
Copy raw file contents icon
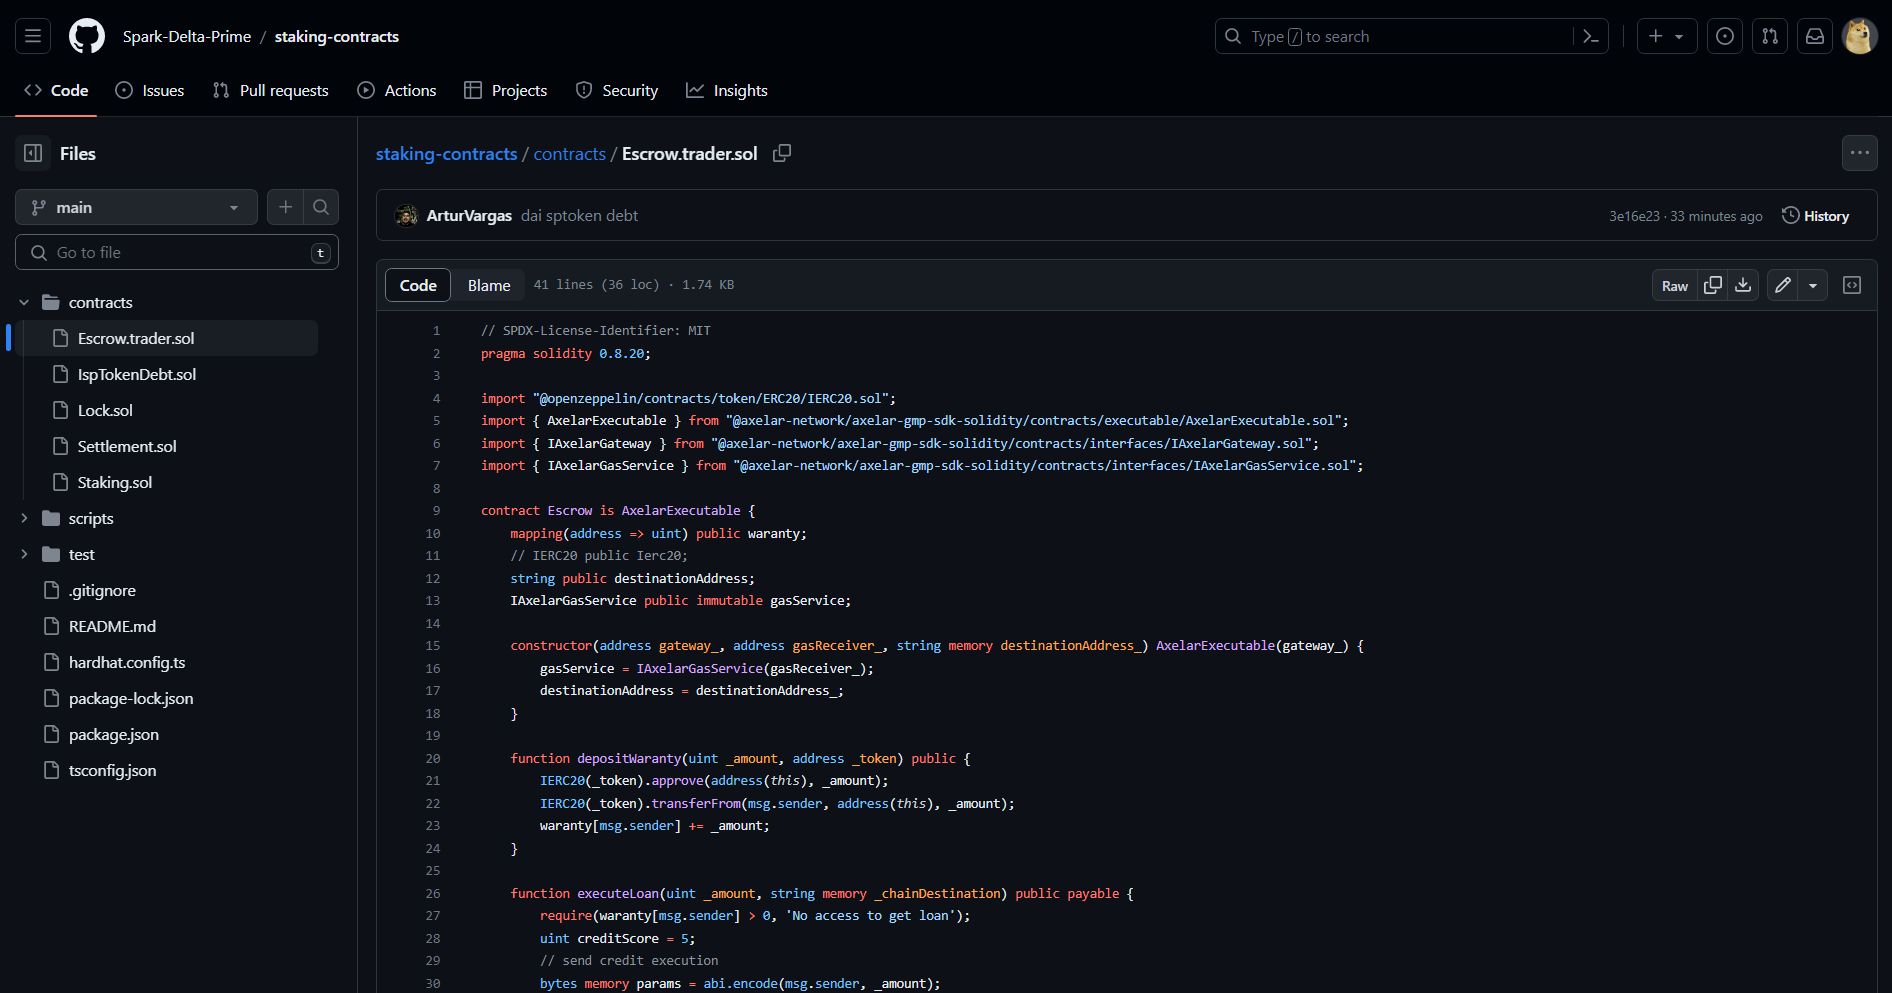(x=1713, y=285)
